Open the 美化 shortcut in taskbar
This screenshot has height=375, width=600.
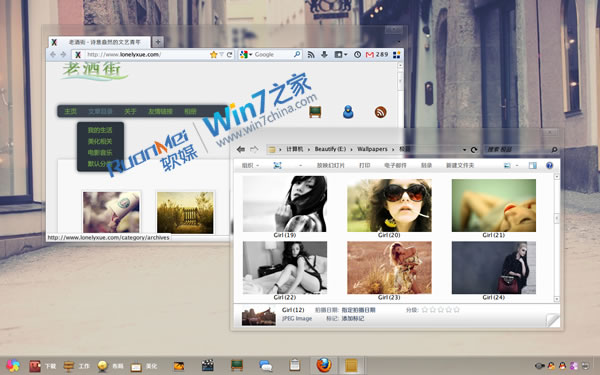(x=143, y=366)
